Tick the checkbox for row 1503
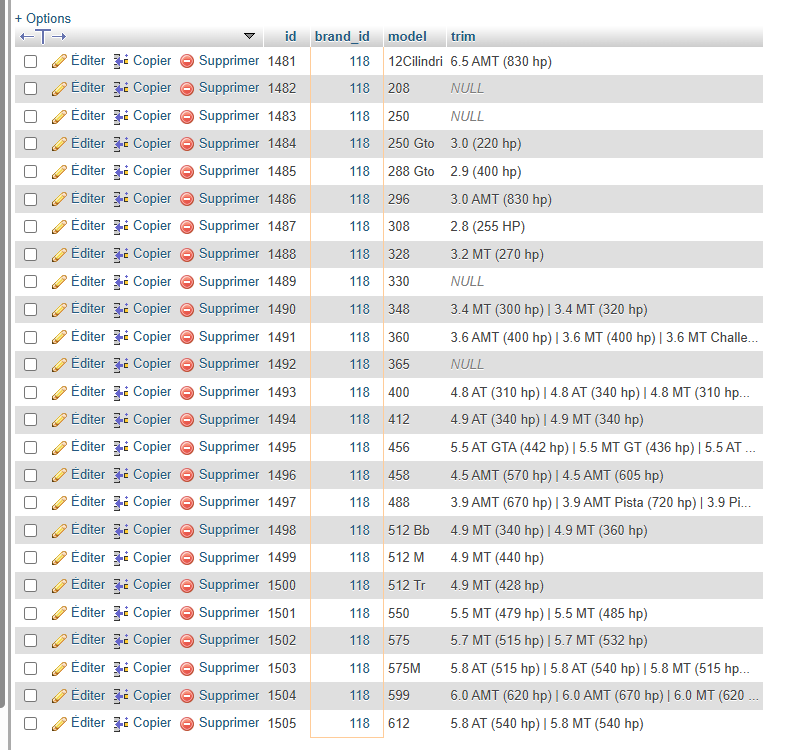794x750 pixels. tap(31, 668)
